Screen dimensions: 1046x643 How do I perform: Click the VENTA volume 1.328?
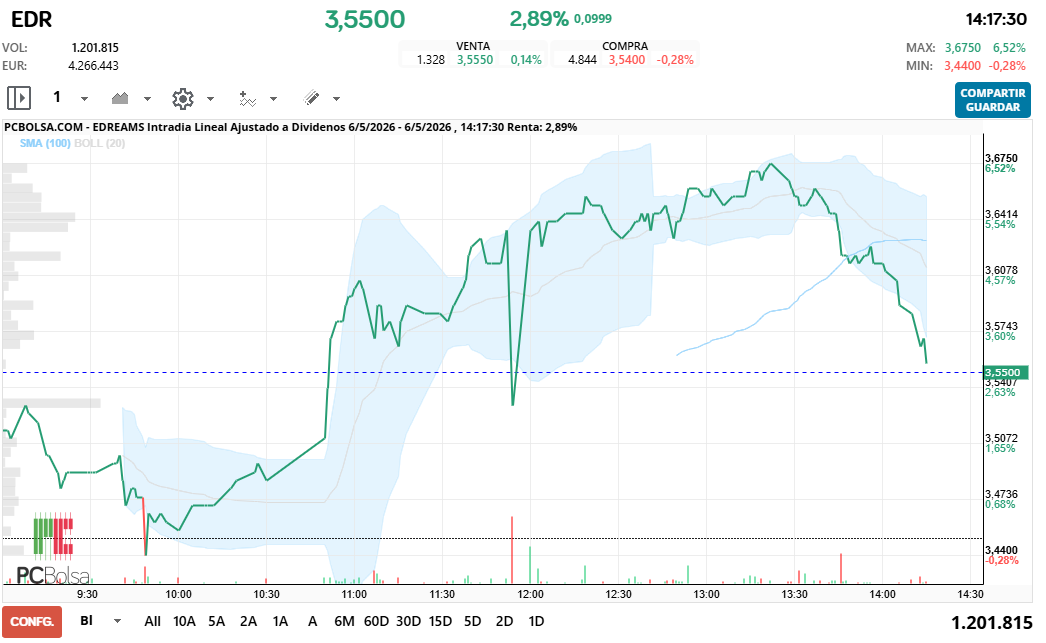pos(431,59)
